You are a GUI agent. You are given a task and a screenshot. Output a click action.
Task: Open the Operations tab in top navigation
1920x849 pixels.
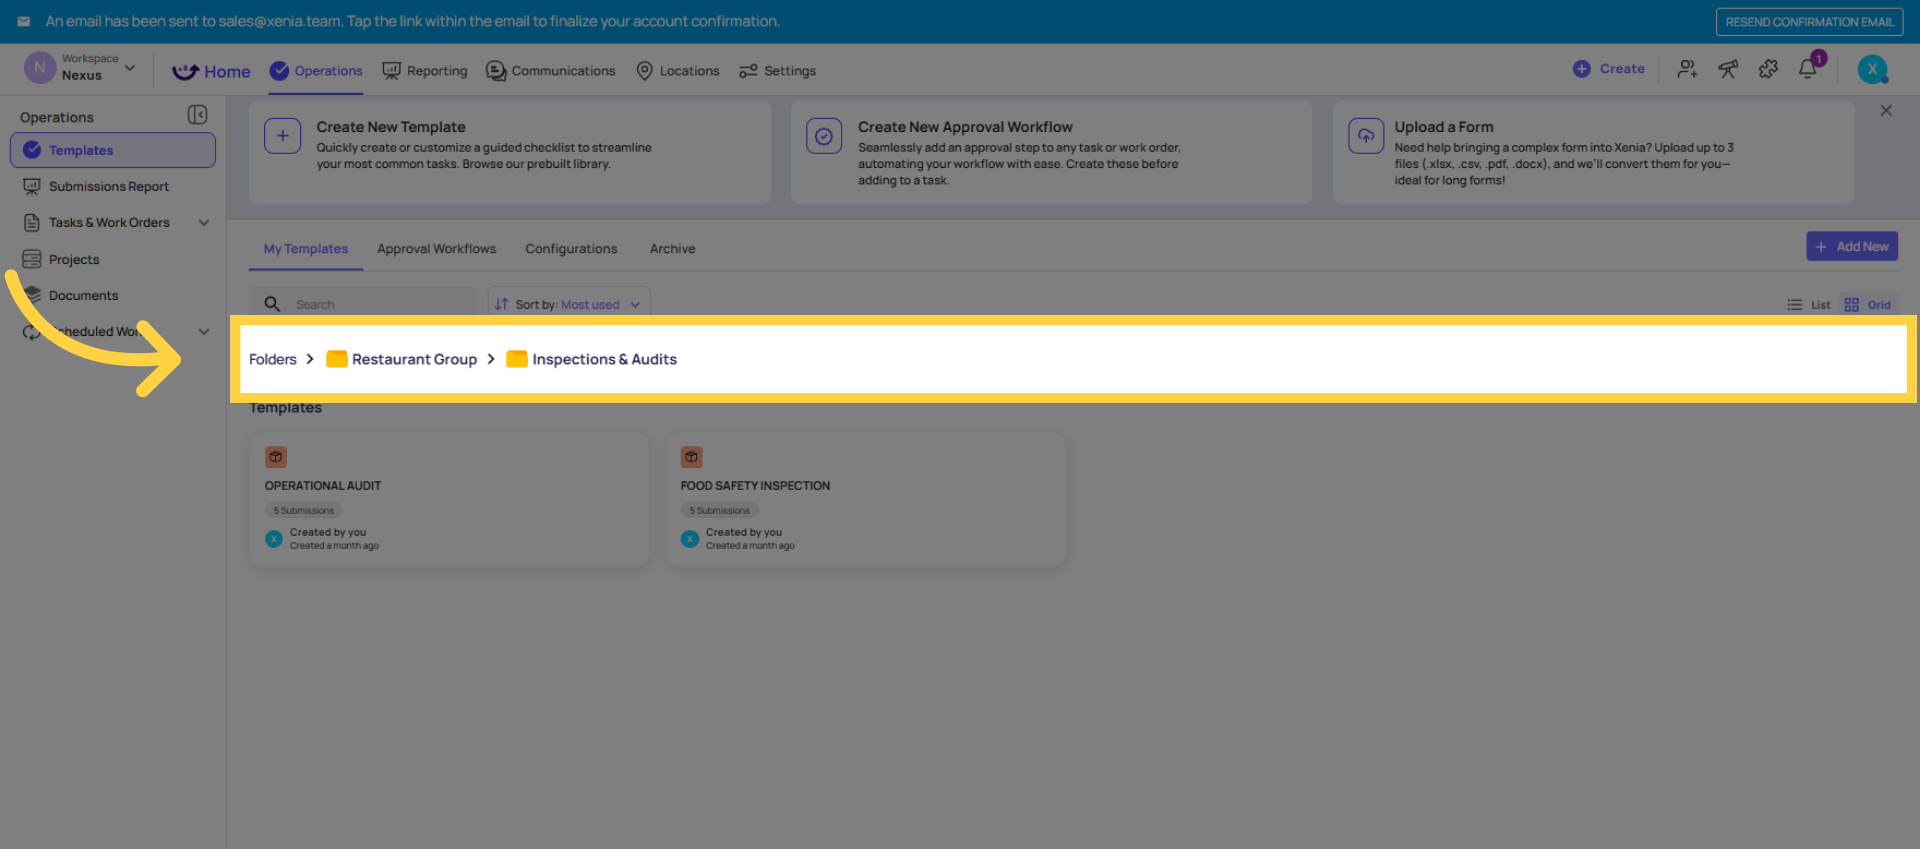tap(316, 71)
